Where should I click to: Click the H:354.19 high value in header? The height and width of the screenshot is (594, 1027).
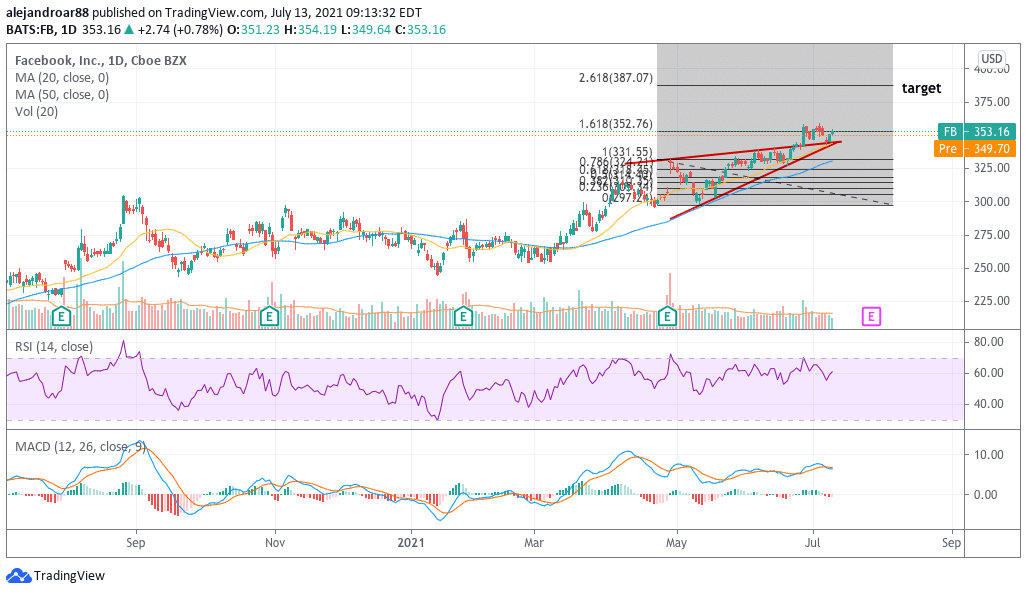pyautogui.click(x=310, y=29)
